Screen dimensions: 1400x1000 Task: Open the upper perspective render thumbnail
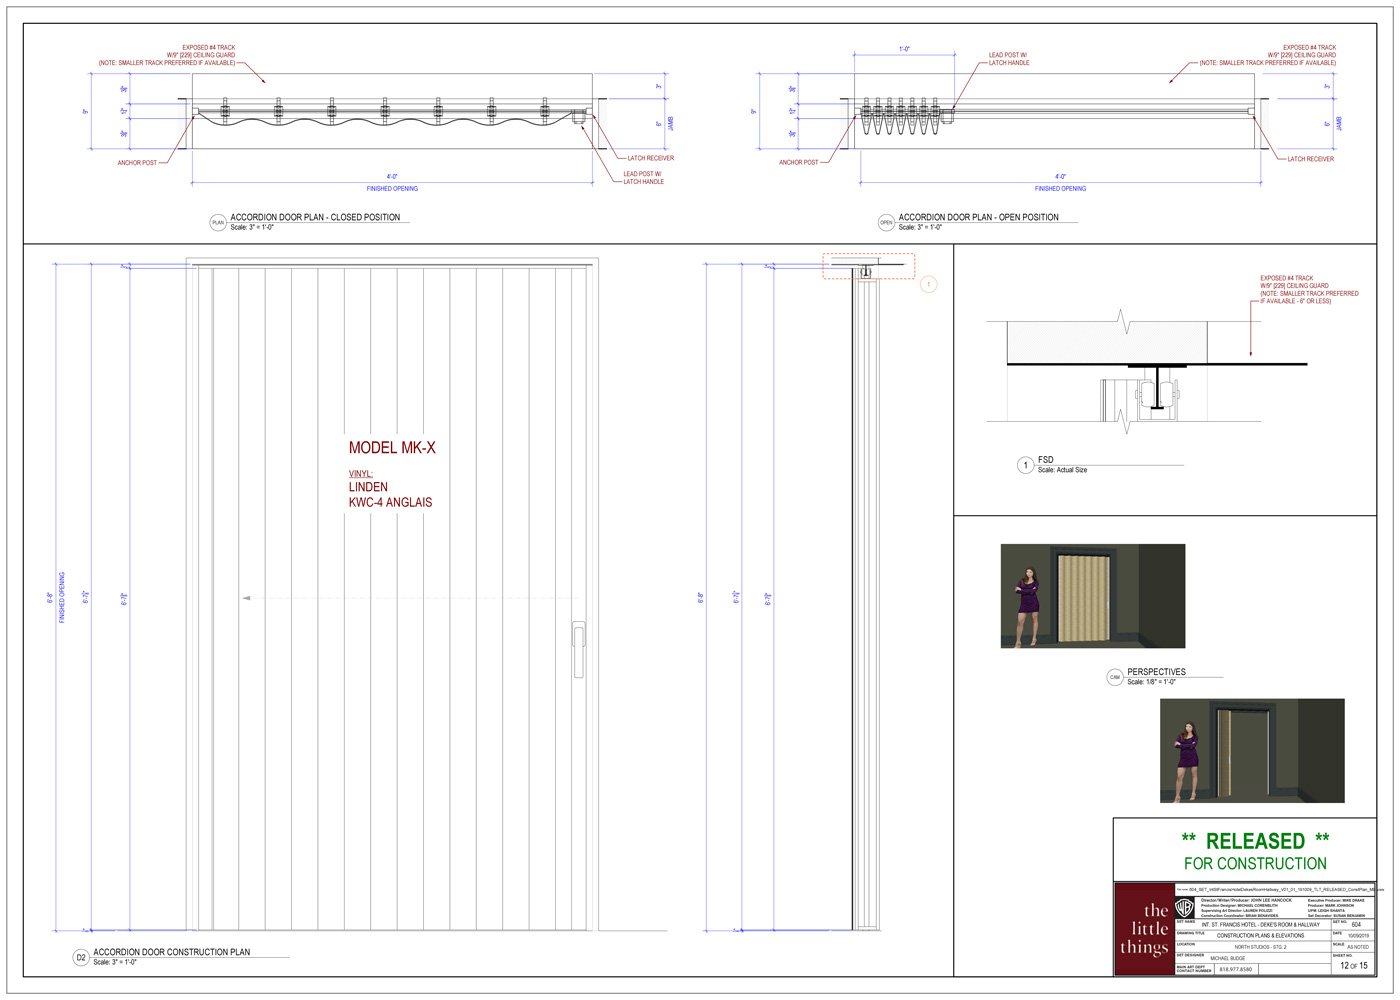(x=1092, y=596)
